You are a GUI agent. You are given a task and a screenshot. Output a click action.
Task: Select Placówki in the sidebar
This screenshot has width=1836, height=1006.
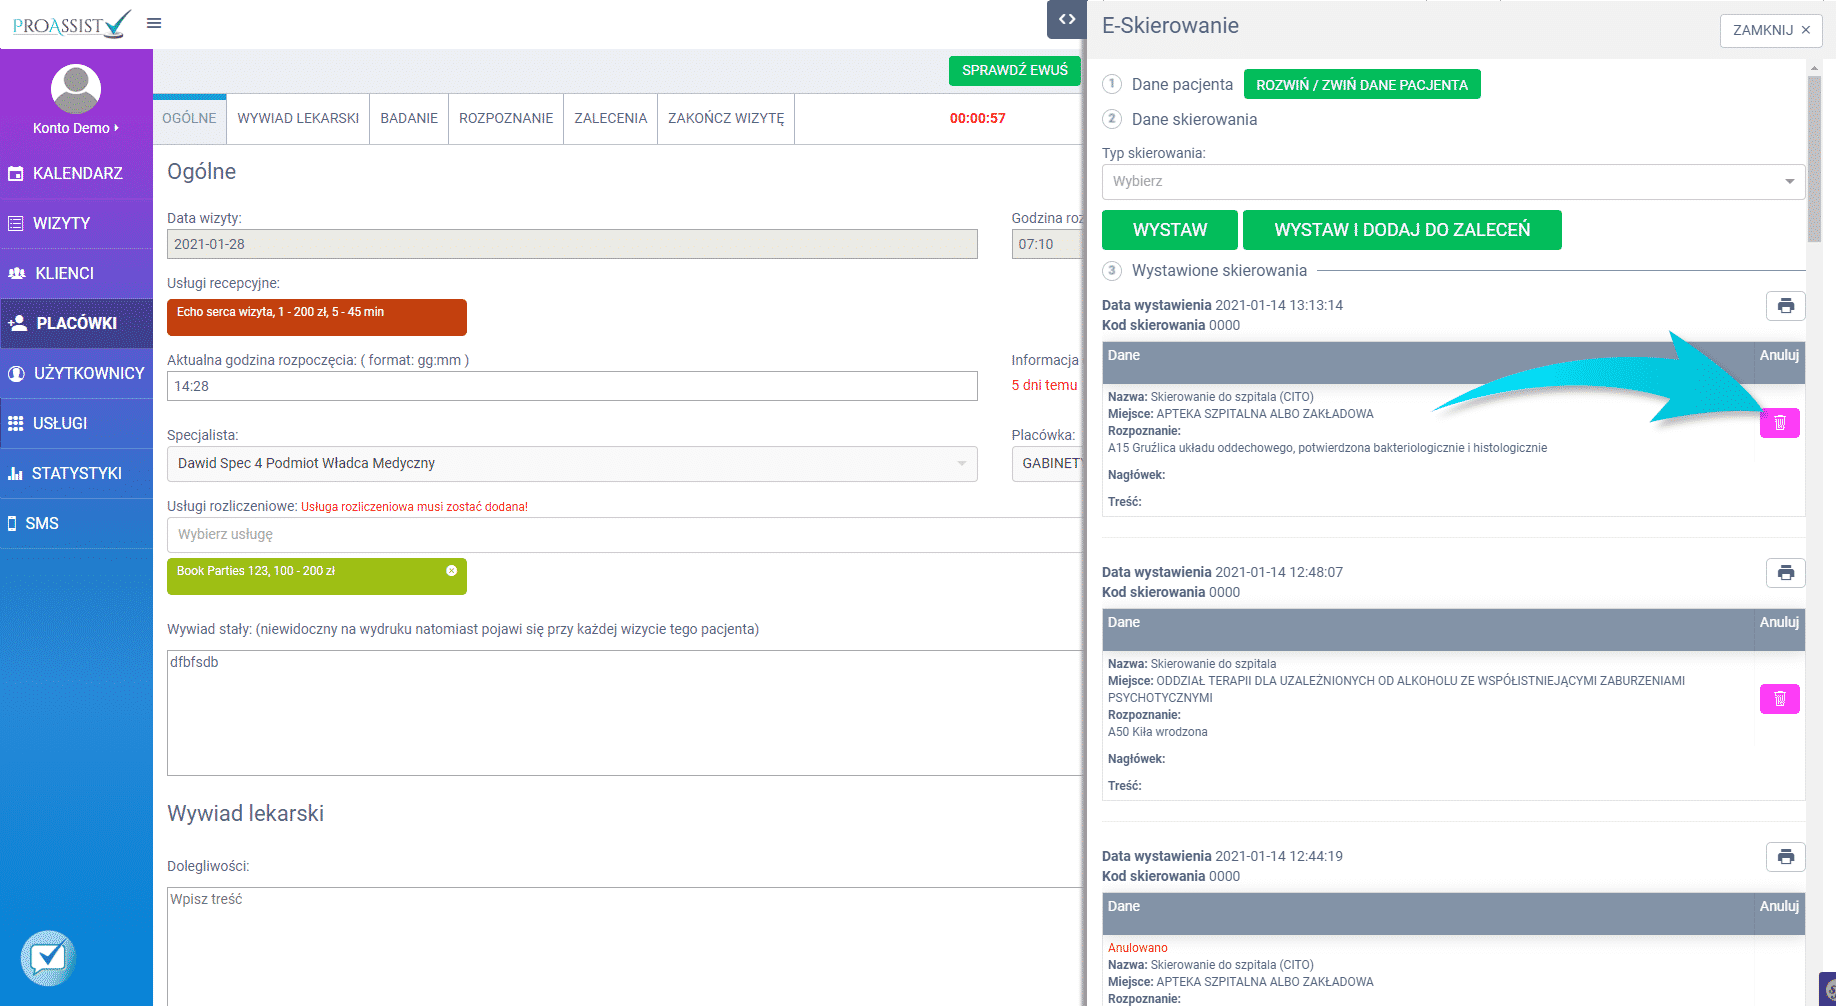(76, 323)
